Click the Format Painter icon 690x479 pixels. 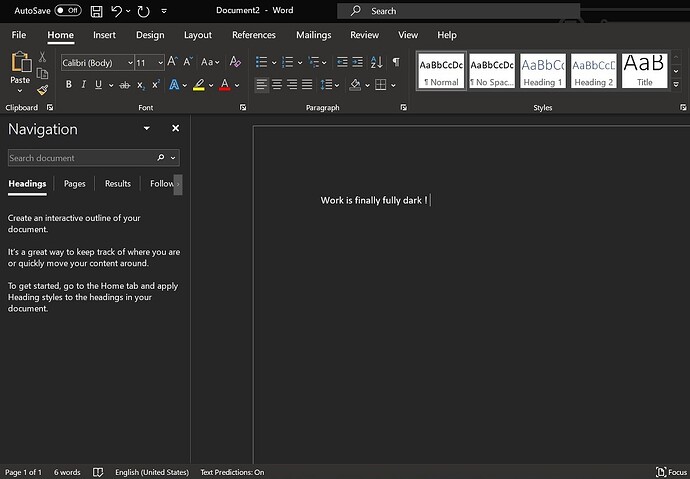click(43, 90)
